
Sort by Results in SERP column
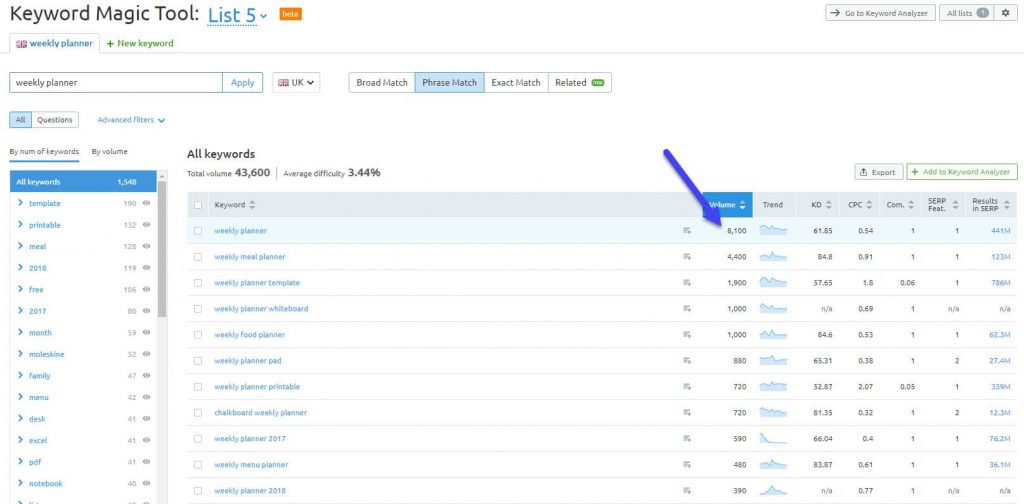pyautogui.click(x=1006, y=205)
